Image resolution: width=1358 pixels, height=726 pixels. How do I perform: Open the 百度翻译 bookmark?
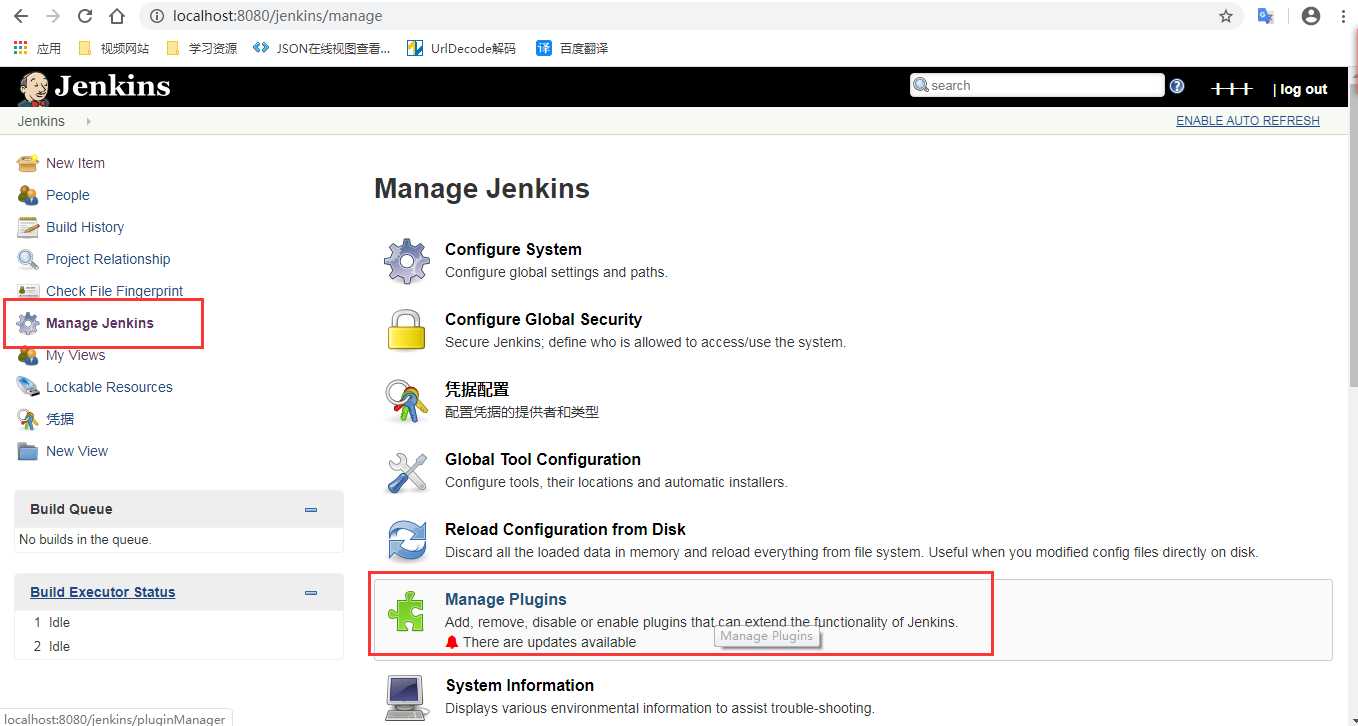[x=572, y=48]
